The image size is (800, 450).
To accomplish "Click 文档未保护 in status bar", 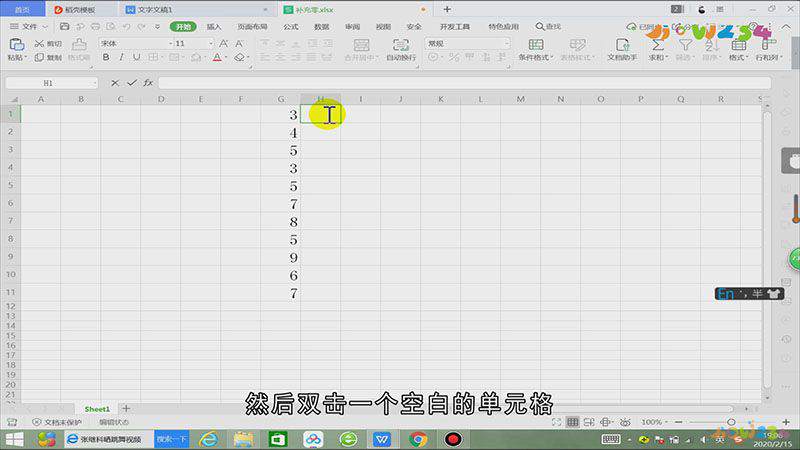I will click(57, 422).
